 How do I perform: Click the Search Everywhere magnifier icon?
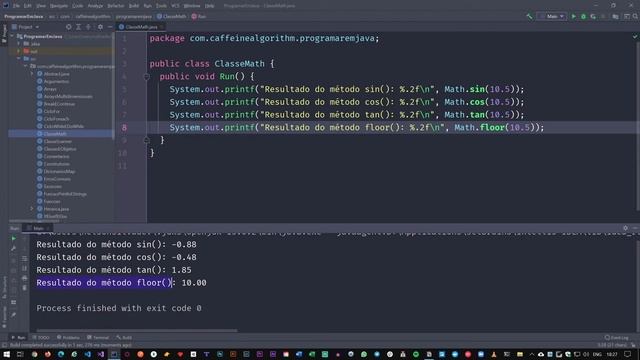(x=635, y=16)
